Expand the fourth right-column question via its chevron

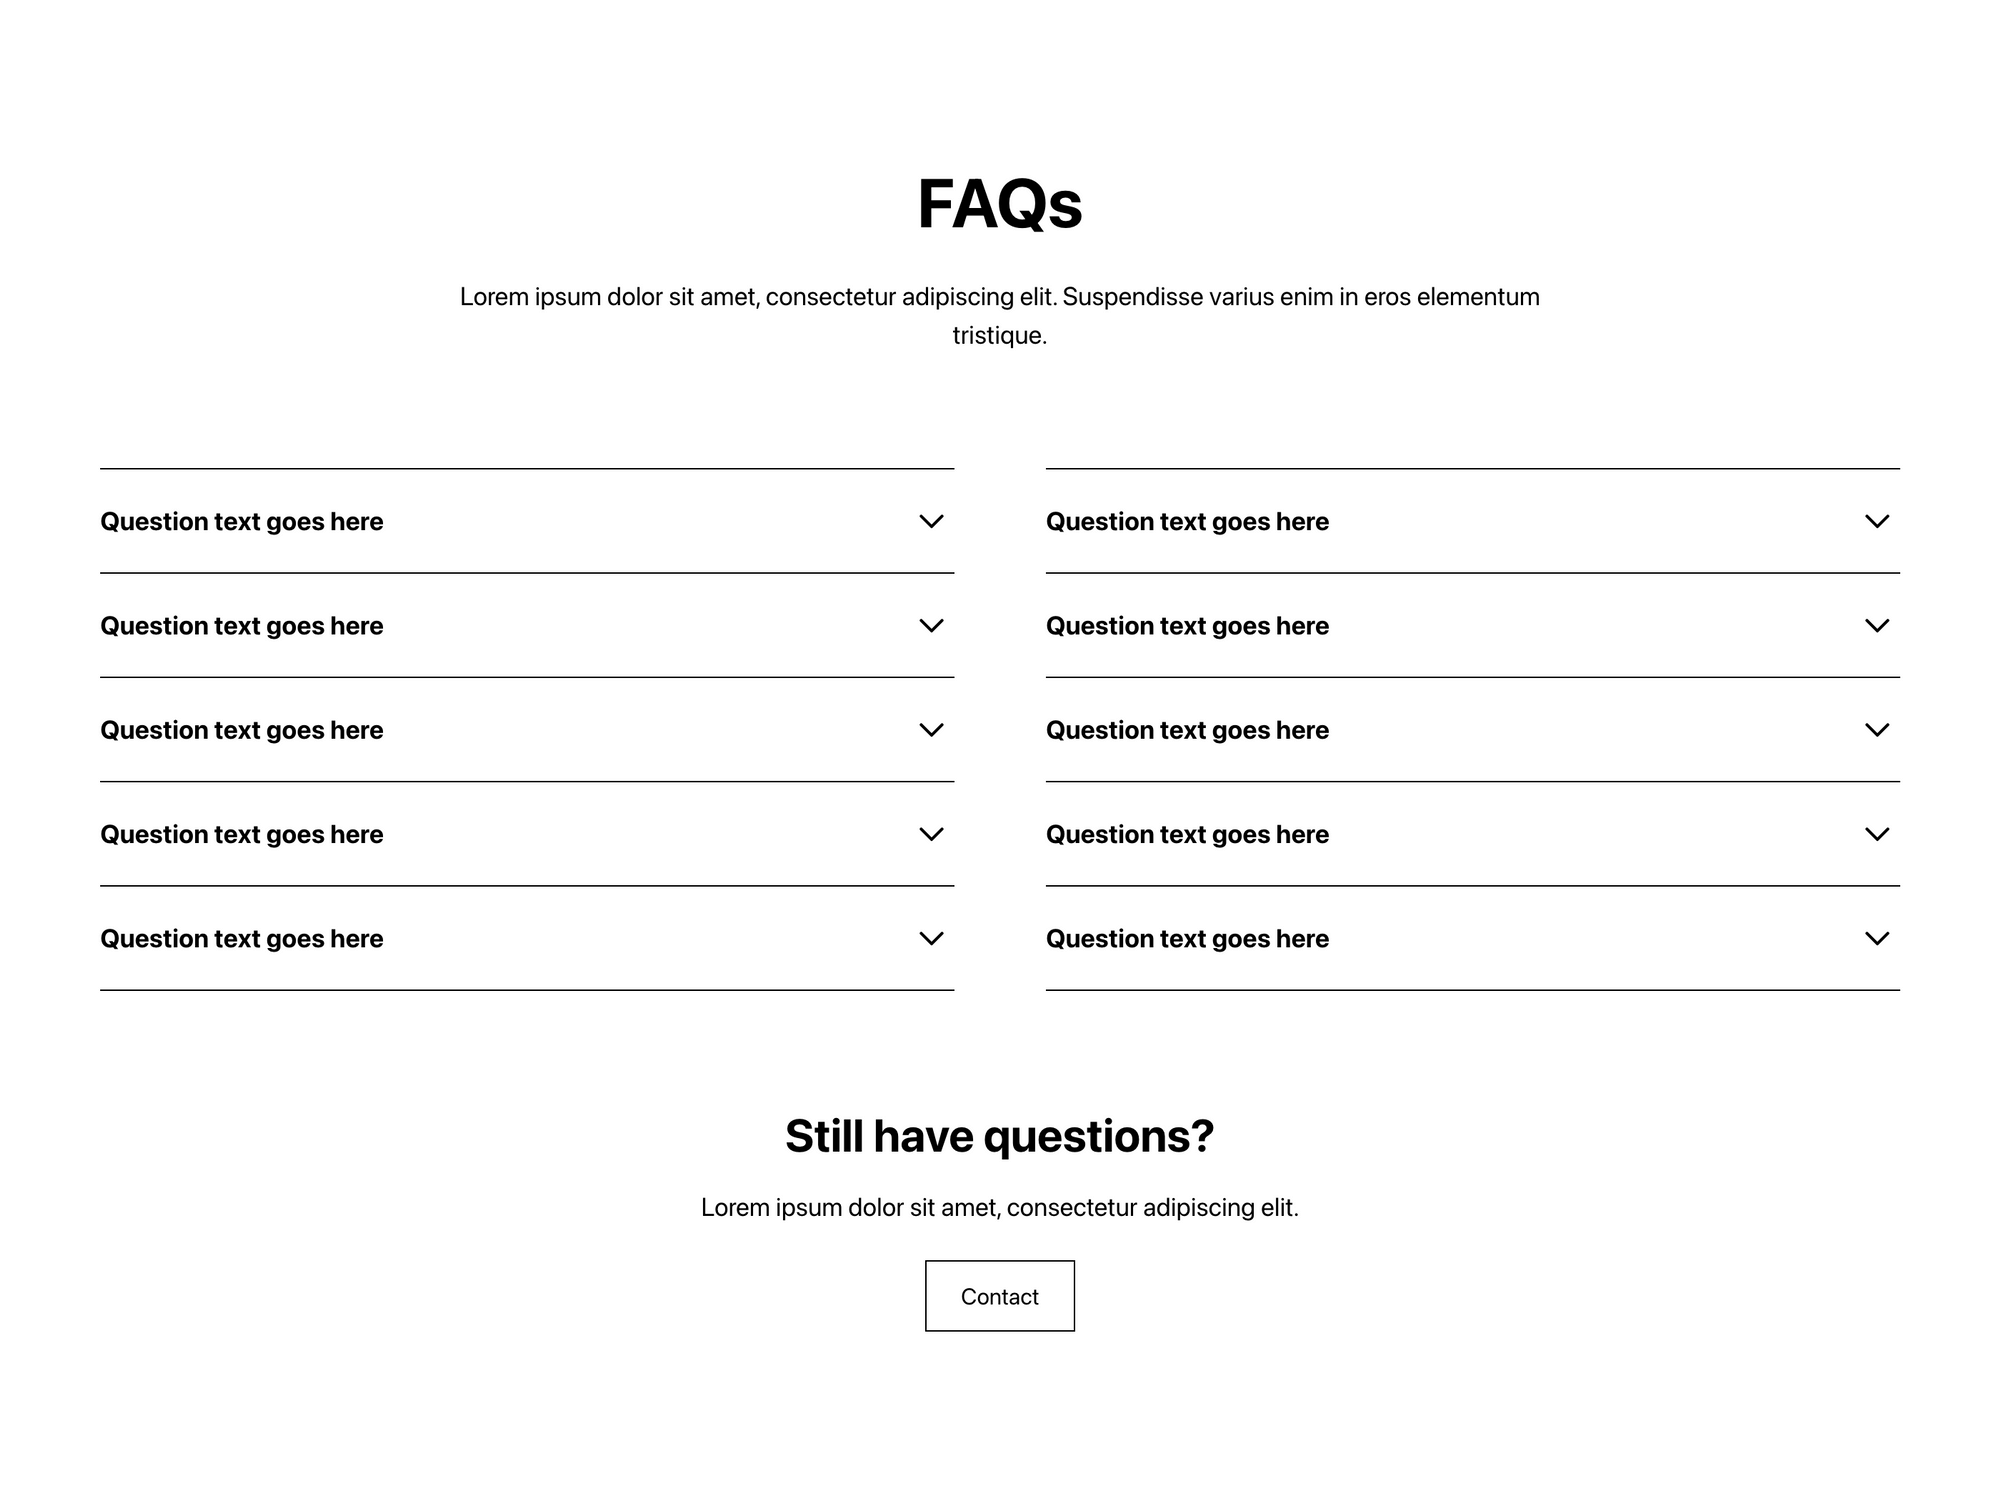tap(1877, 834)
